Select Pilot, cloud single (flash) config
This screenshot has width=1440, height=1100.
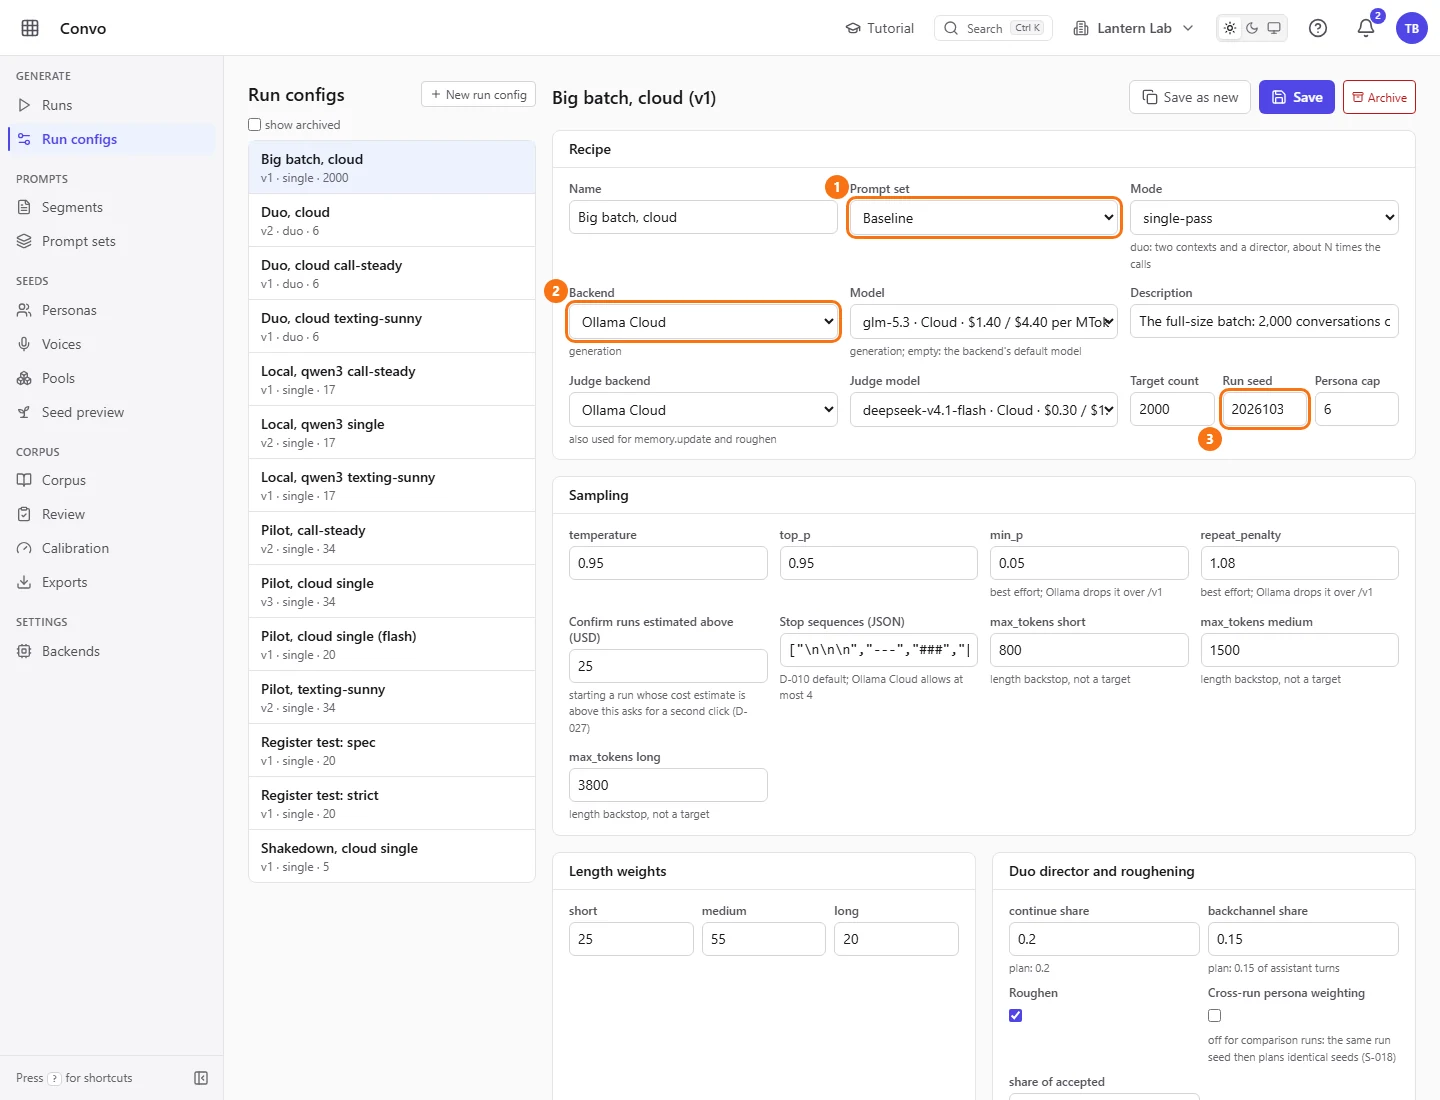pos(392,644)
